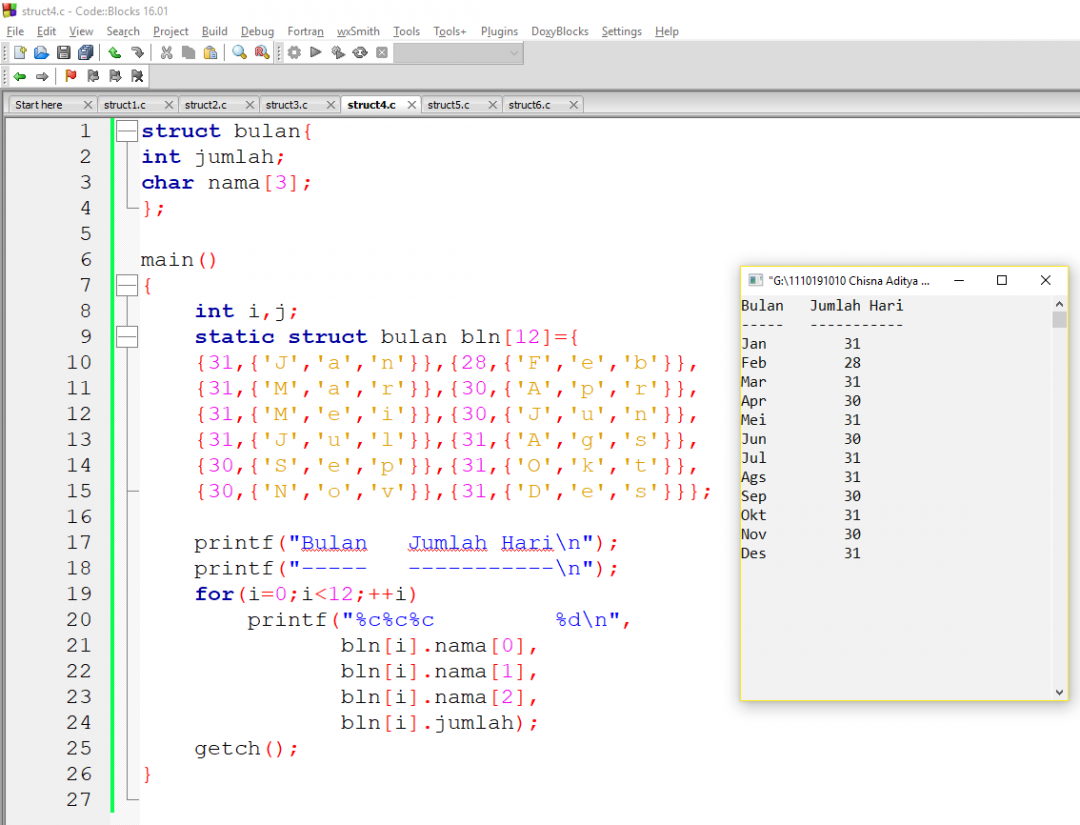Abort the build process
This screenshot has height=825, width=1080.
[x=382, y=52]
